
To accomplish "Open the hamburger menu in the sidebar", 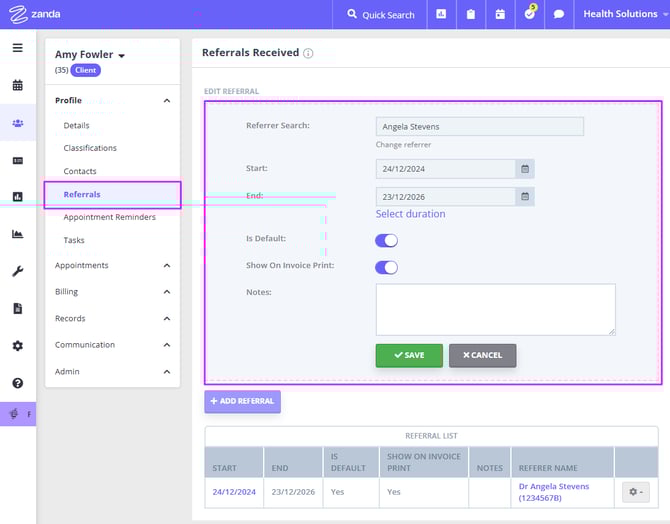I will click(x=17, y=48).
